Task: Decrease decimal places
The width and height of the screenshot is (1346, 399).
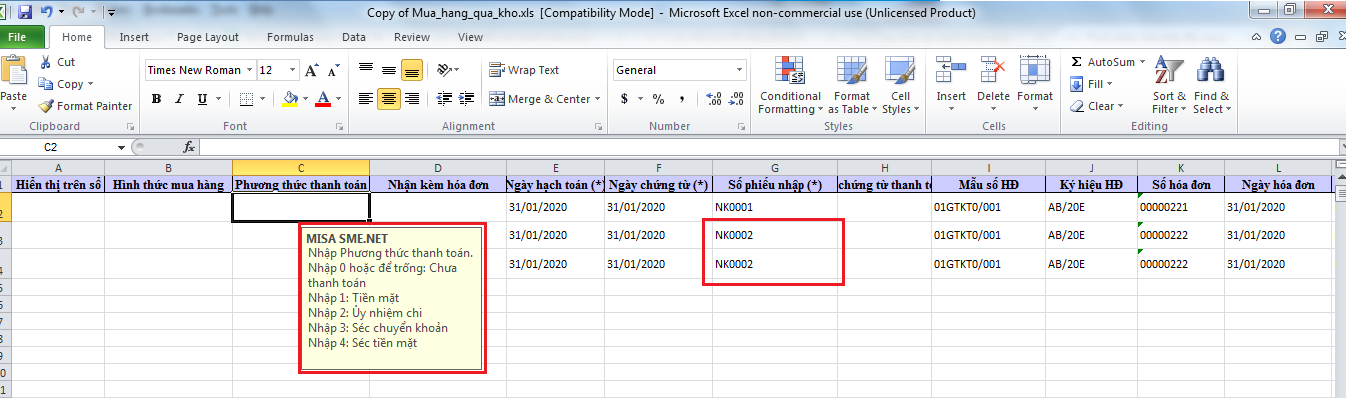Action: point(737,99)
